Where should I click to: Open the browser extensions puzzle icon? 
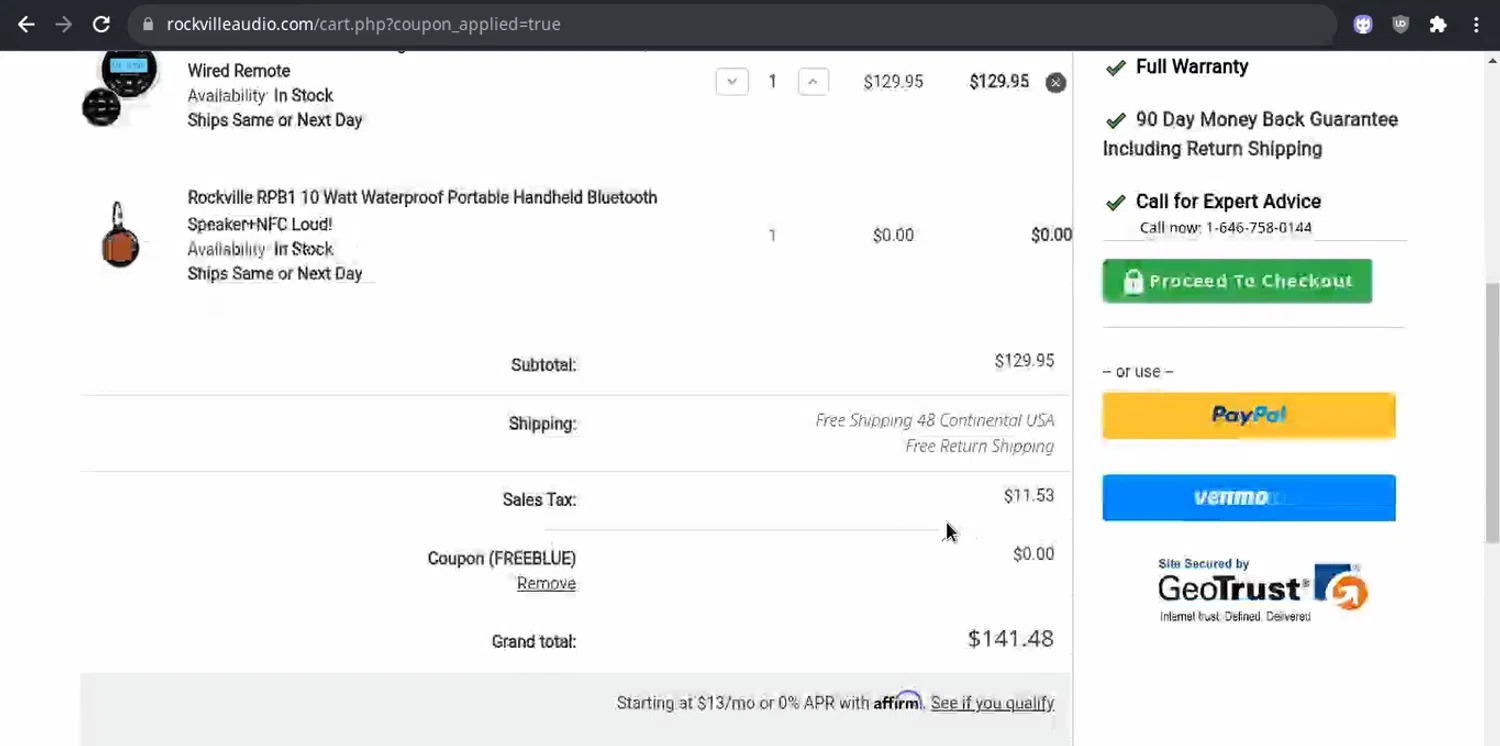pyautogui.click(x=1438, y=24)
